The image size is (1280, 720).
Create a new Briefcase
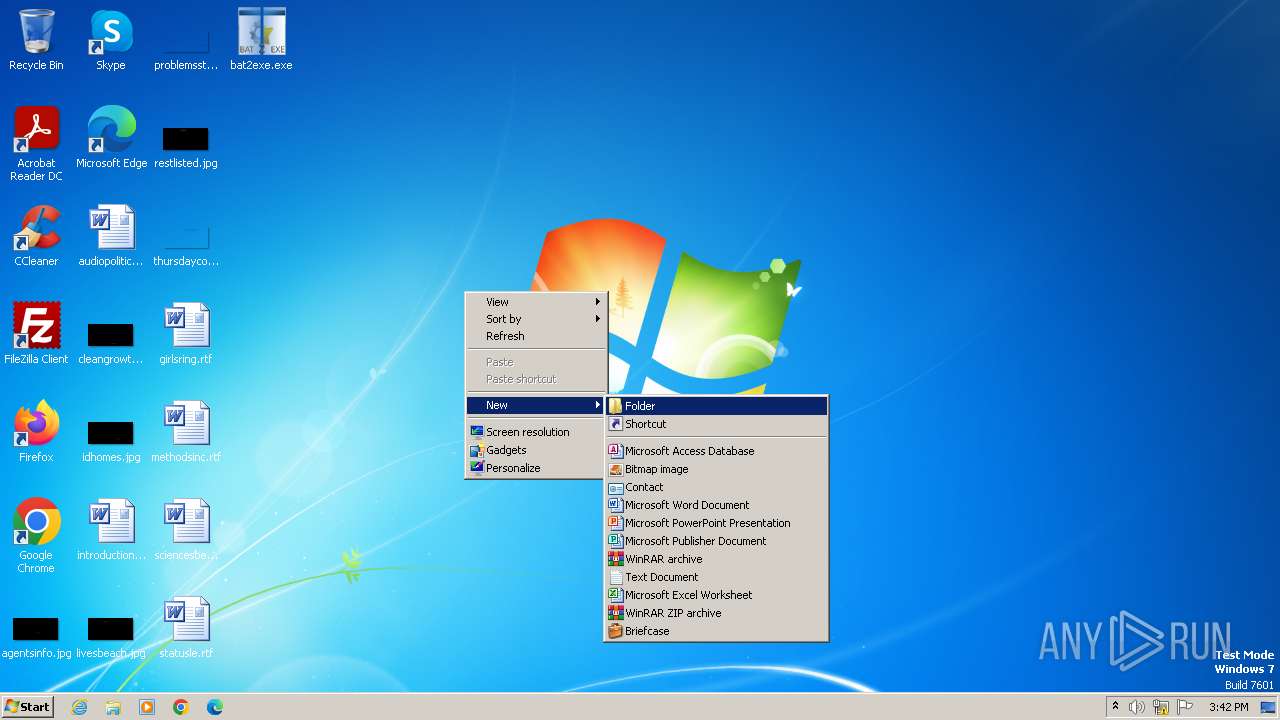click(716, 631)
